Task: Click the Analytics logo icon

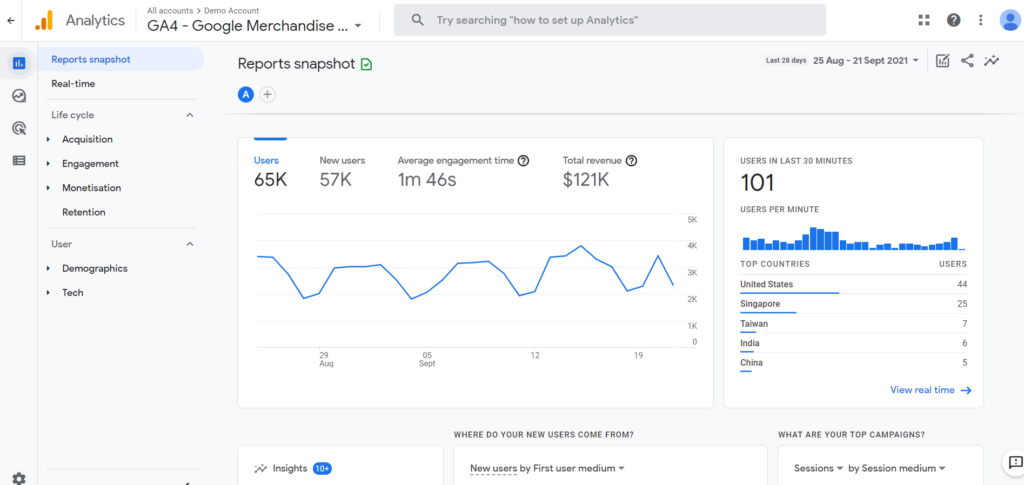Action: point(44,20)
